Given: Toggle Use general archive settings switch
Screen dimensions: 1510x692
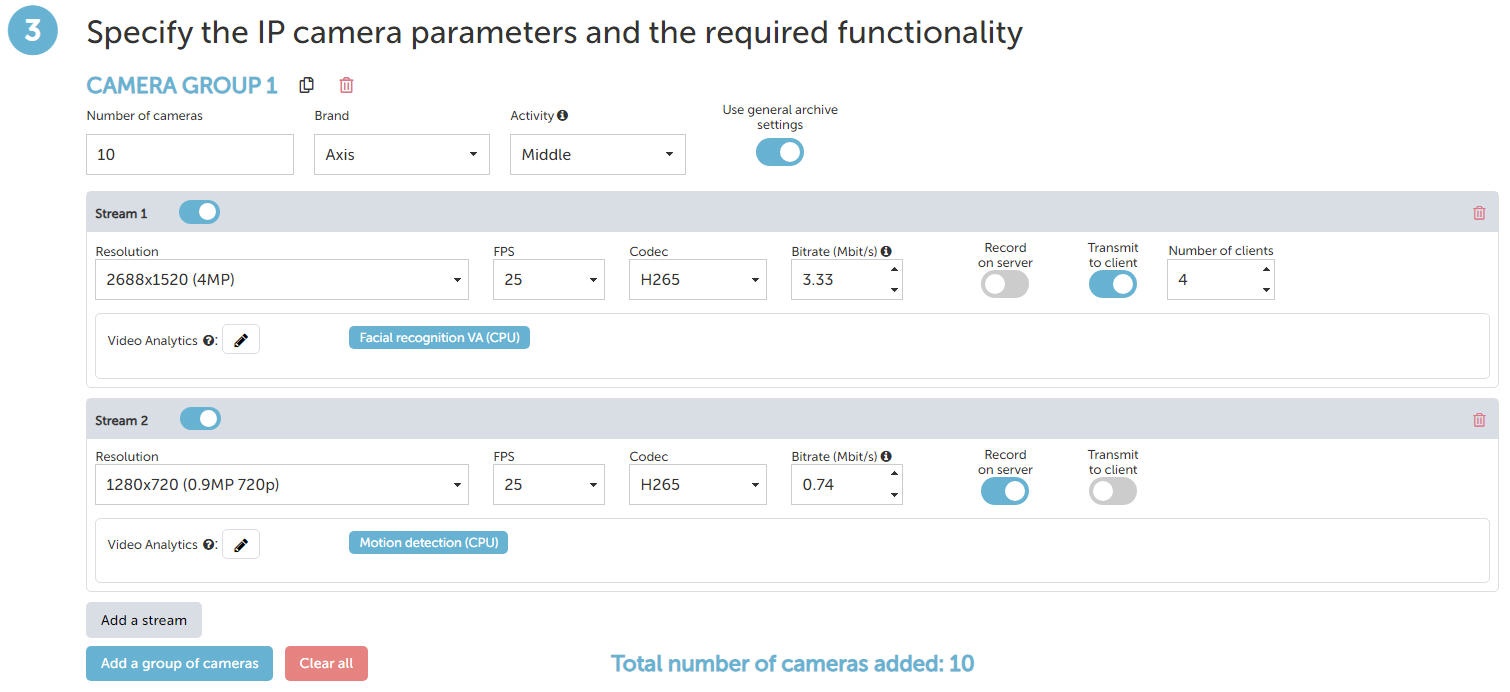Looking at the screenshot, I should [780, 152].
